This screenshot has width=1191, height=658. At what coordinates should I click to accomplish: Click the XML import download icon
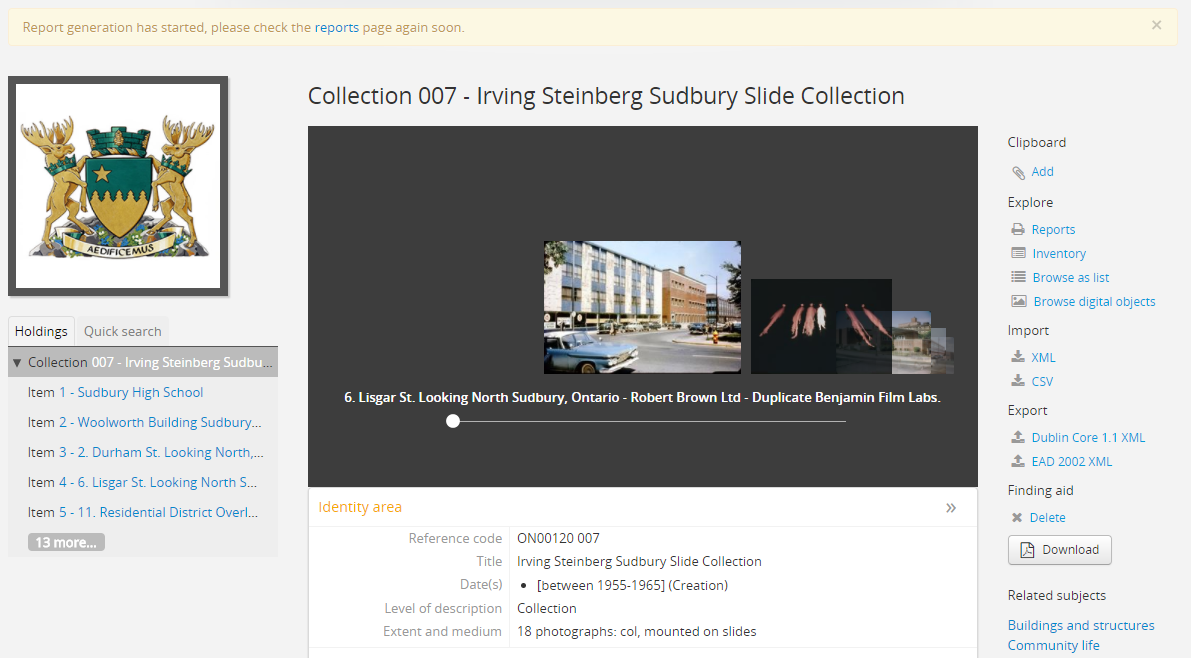(x=1018, y=358)
